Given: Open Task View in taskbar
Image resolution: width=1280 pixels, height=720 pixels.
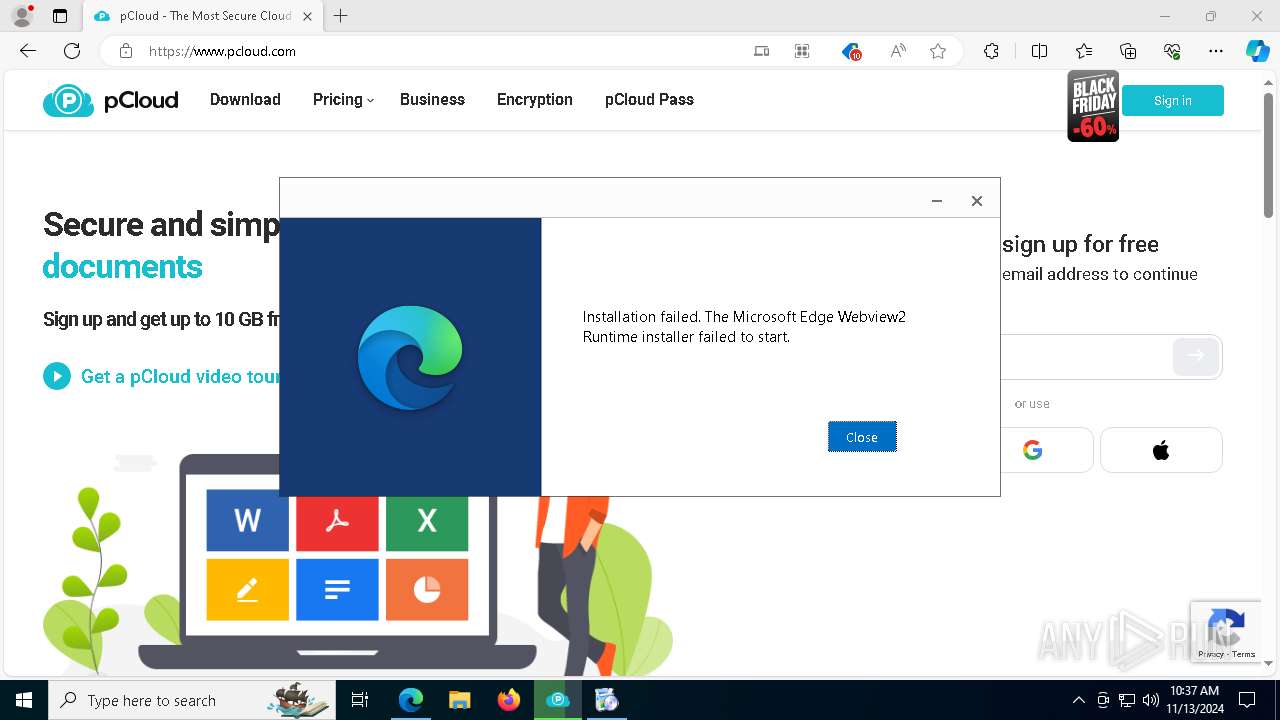Looking at the screenshot, I should [x=360, y=700].
